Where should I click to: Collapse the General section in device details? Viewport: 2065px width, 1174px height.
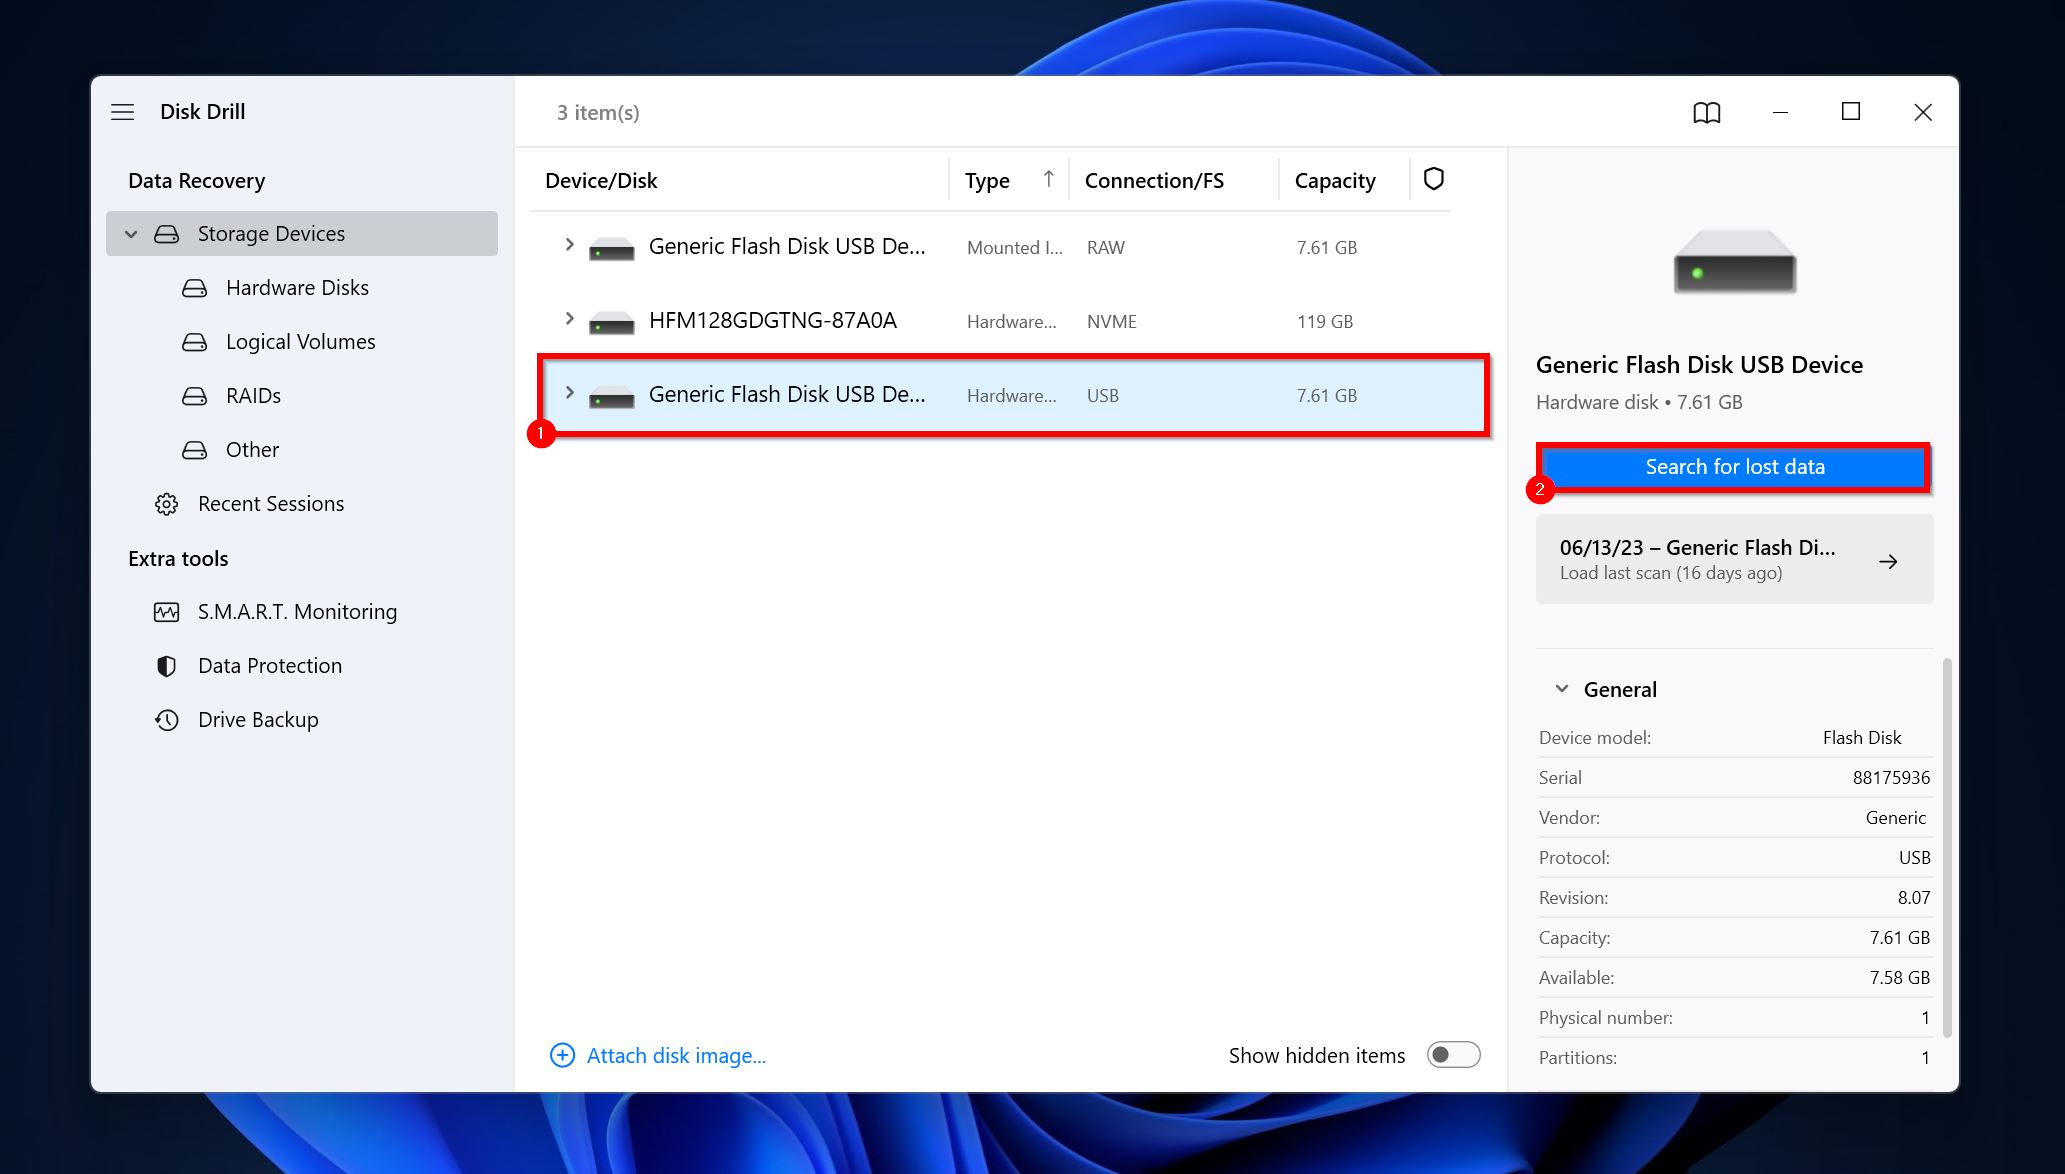tap(1560, 689)
